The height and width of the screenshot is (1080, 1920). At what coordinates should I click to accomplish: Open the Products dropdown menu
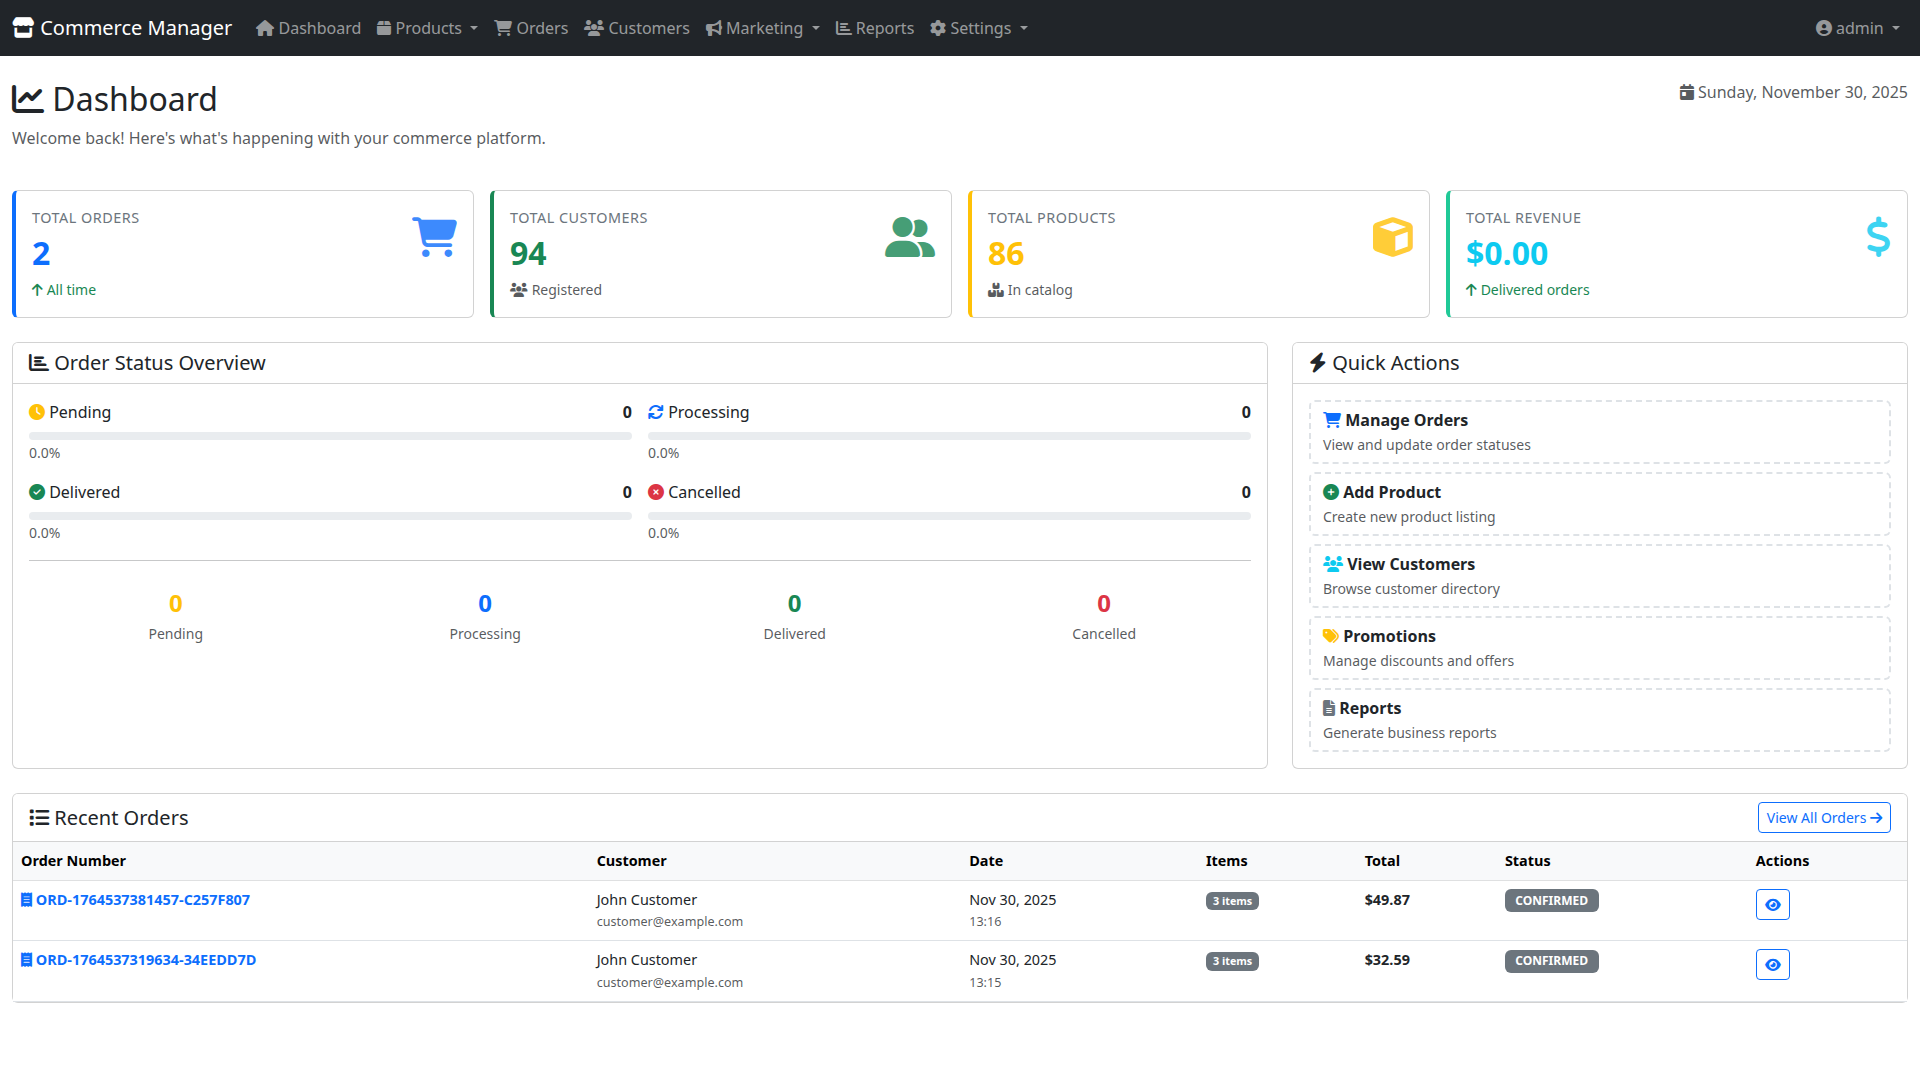(x=426, y=28)
